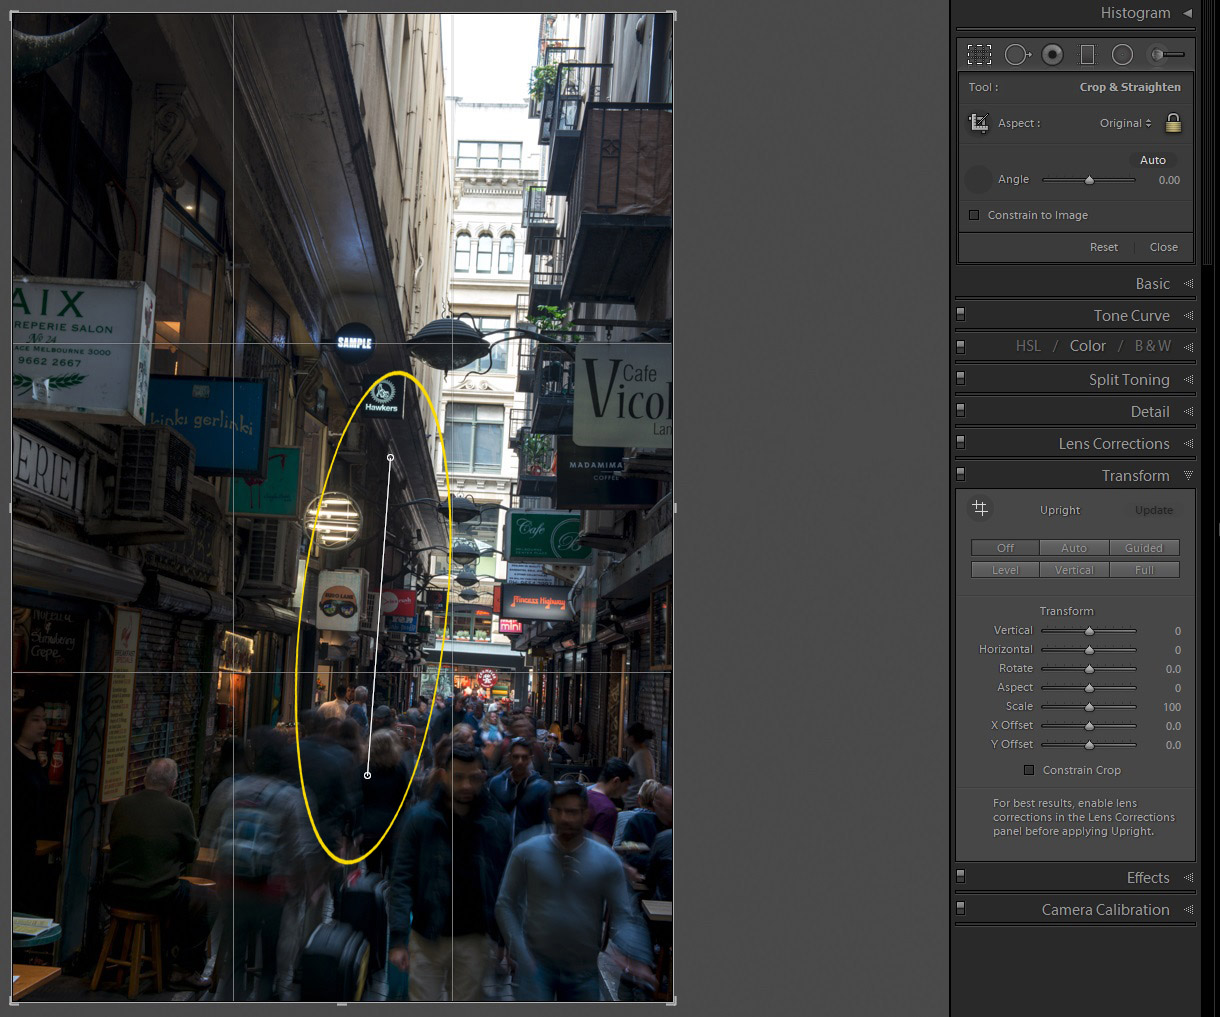Image resolution: width=1220 pixels, height=1017 pixels.
Task: Click the Crop Frame tool icon beside Aspect
Action: (x=979, y=123)
